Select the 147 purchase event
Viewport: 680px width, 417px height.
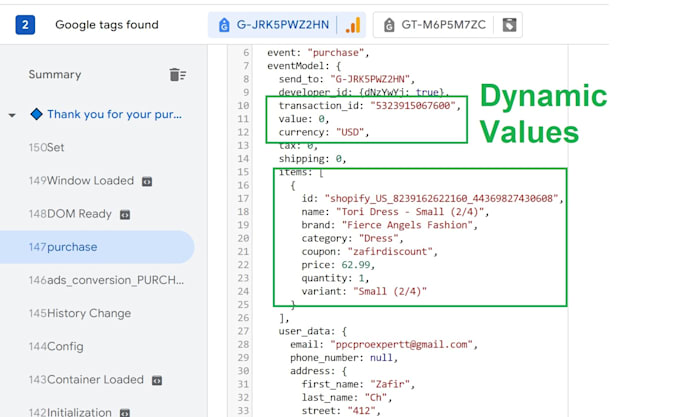pyautogui.click(x=97, y=247)
